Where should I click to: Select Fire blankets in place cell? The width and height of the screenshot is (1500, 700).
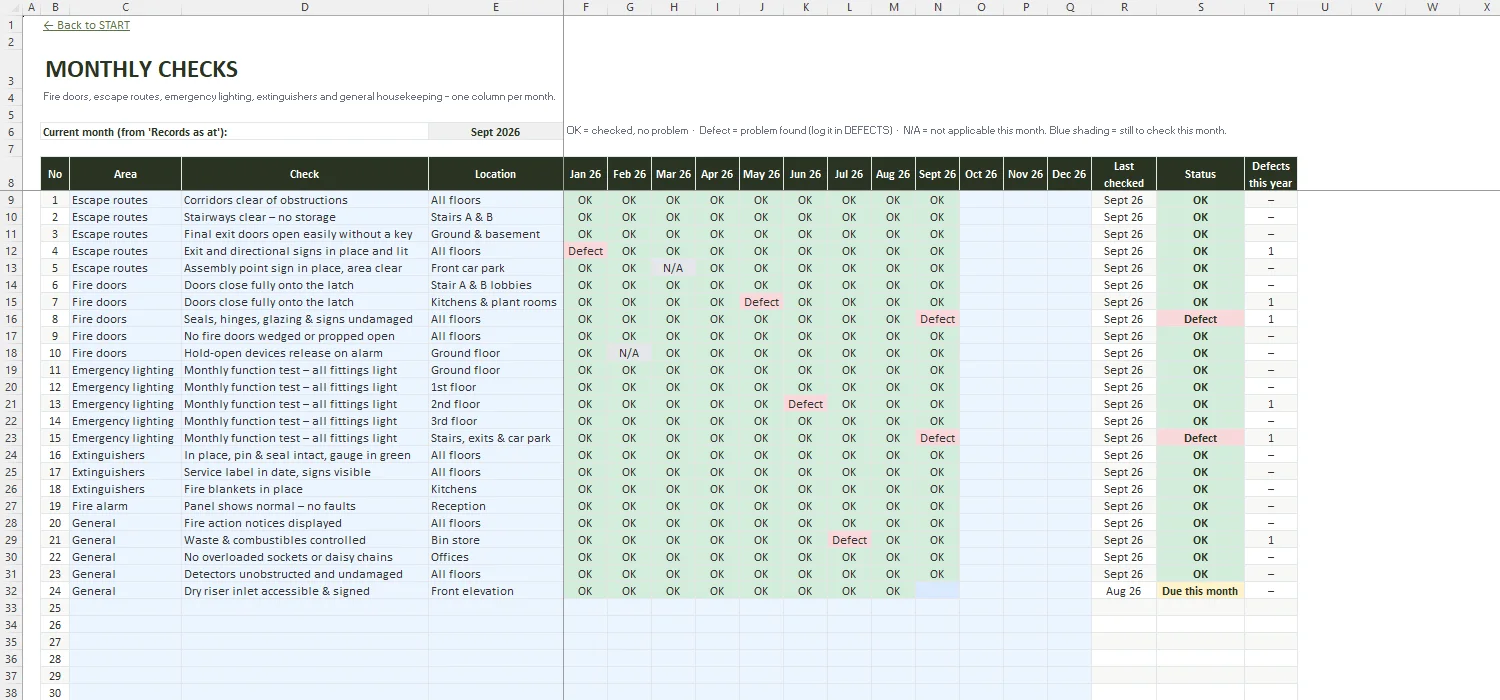coord(305,489)
